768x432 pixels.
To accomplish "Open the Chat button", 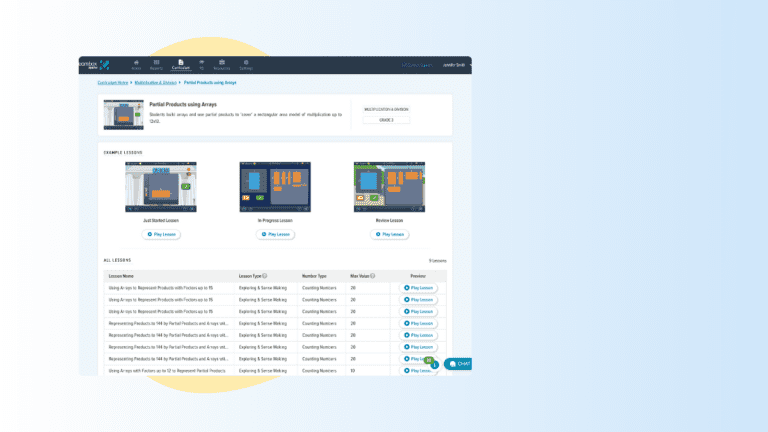I will point(458,364).
